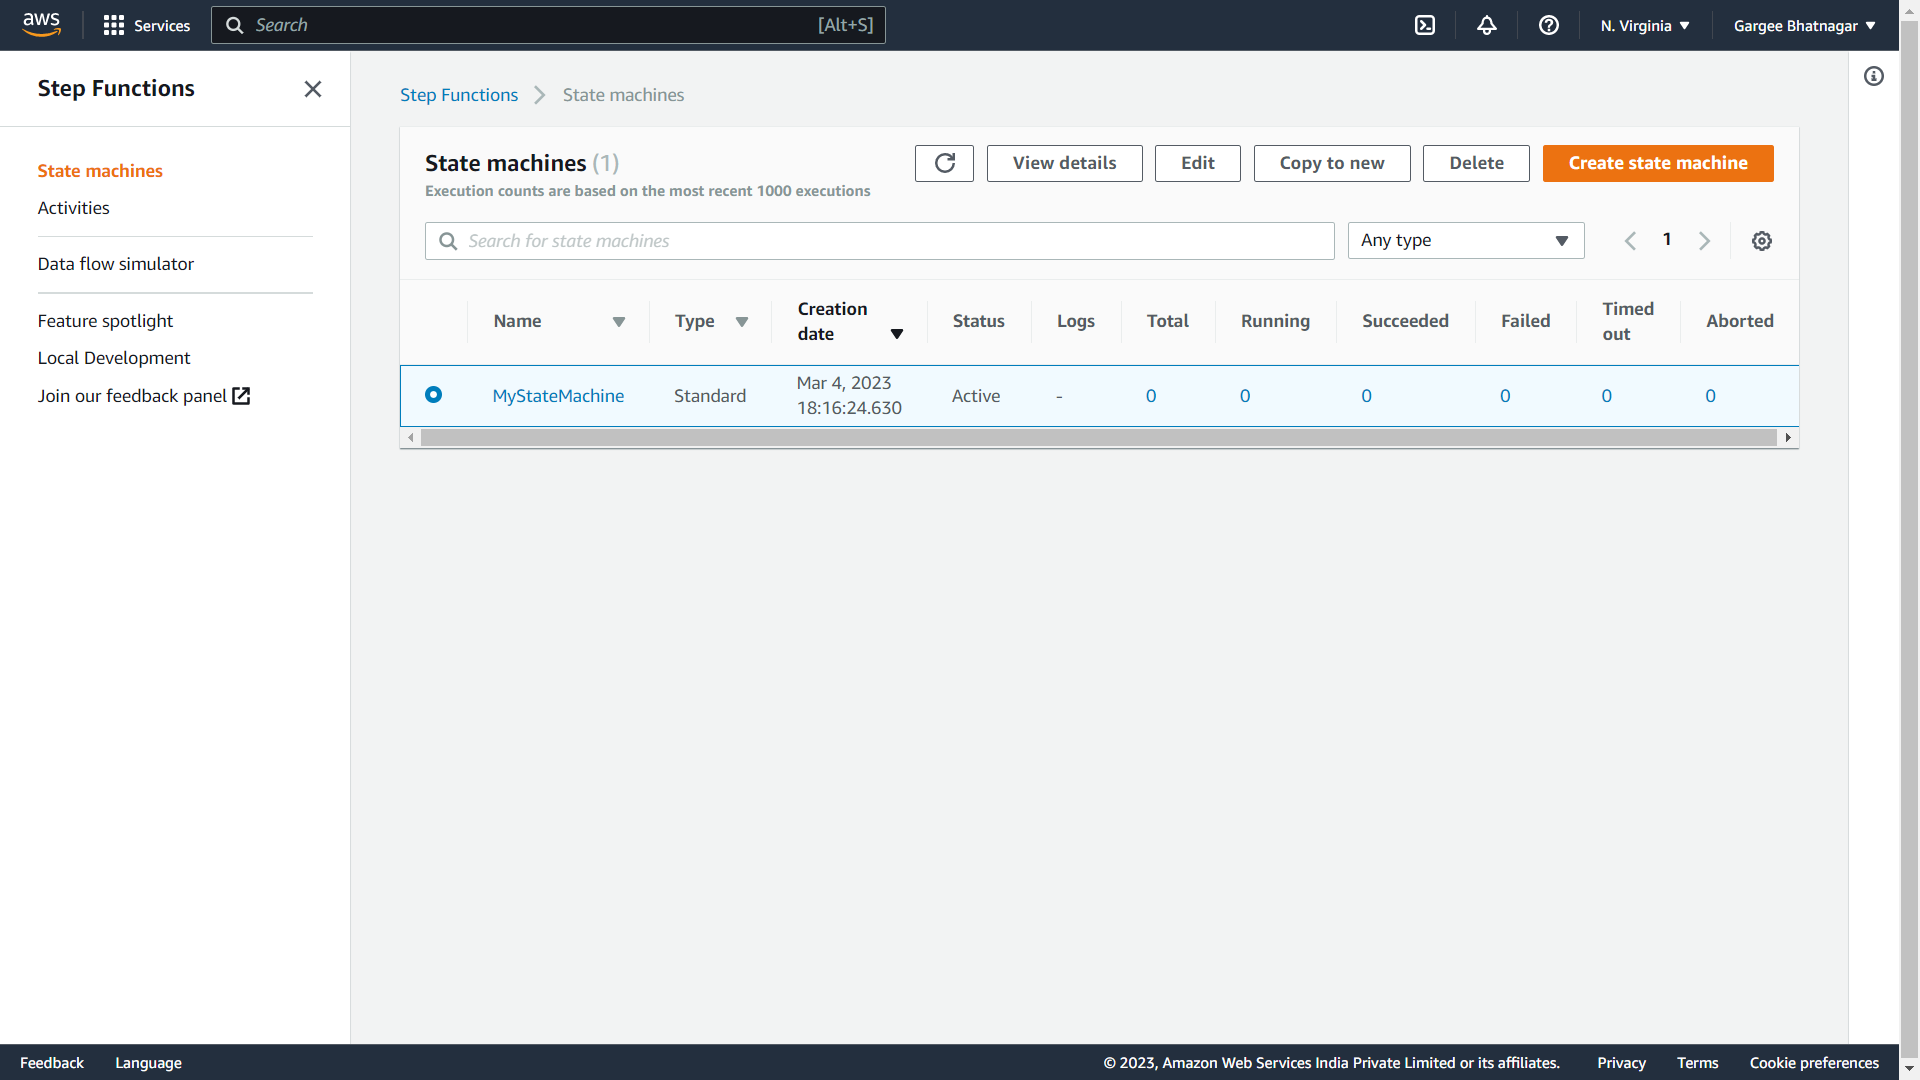Click the refresh state machines button
1920x1080 pixels.
coord(944,163)
